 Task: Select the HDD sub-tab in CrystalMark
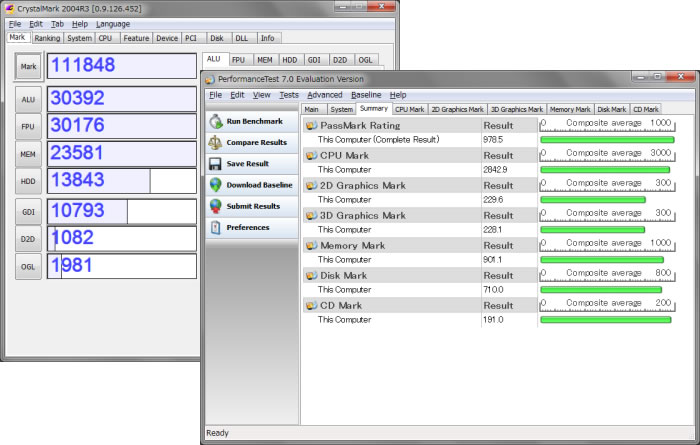point(290,60)
